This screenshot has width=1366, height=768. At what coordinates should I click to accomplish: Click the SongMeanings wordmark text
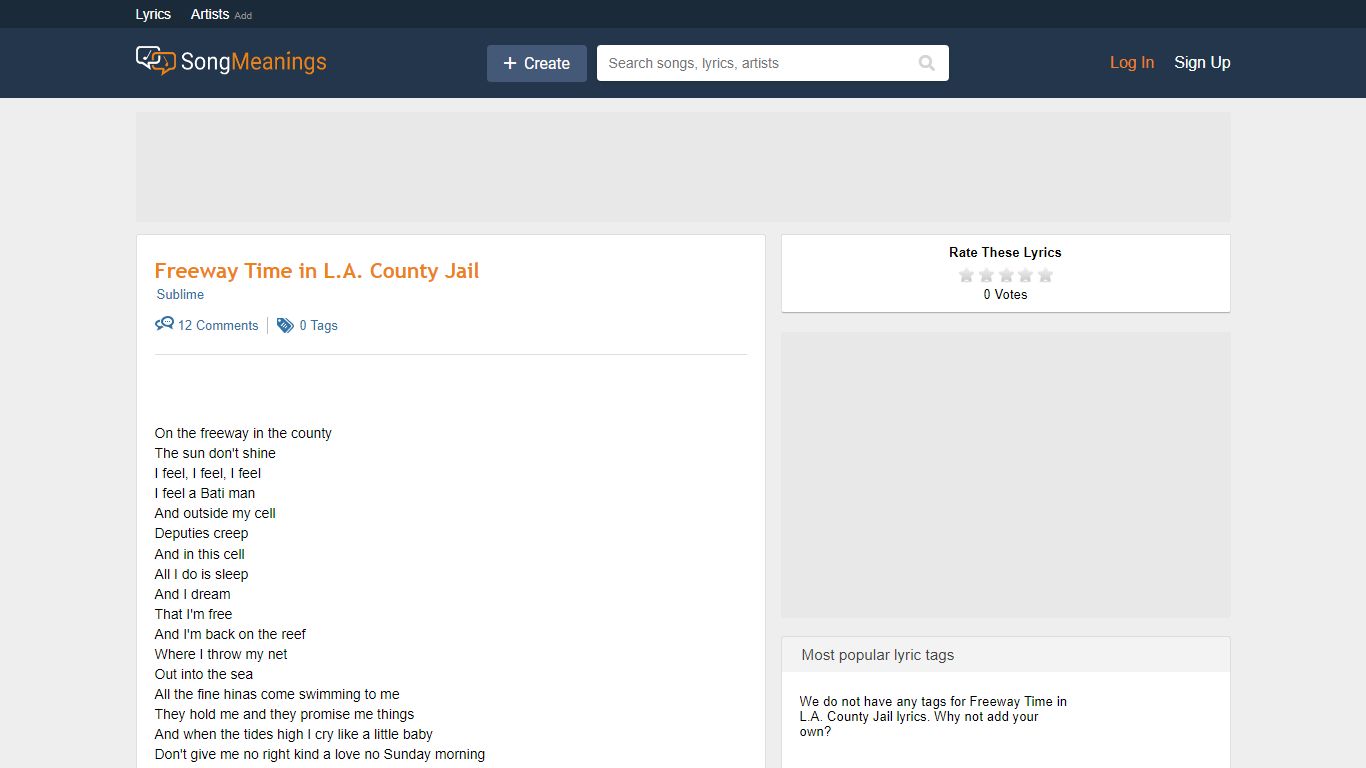point(253,62)
